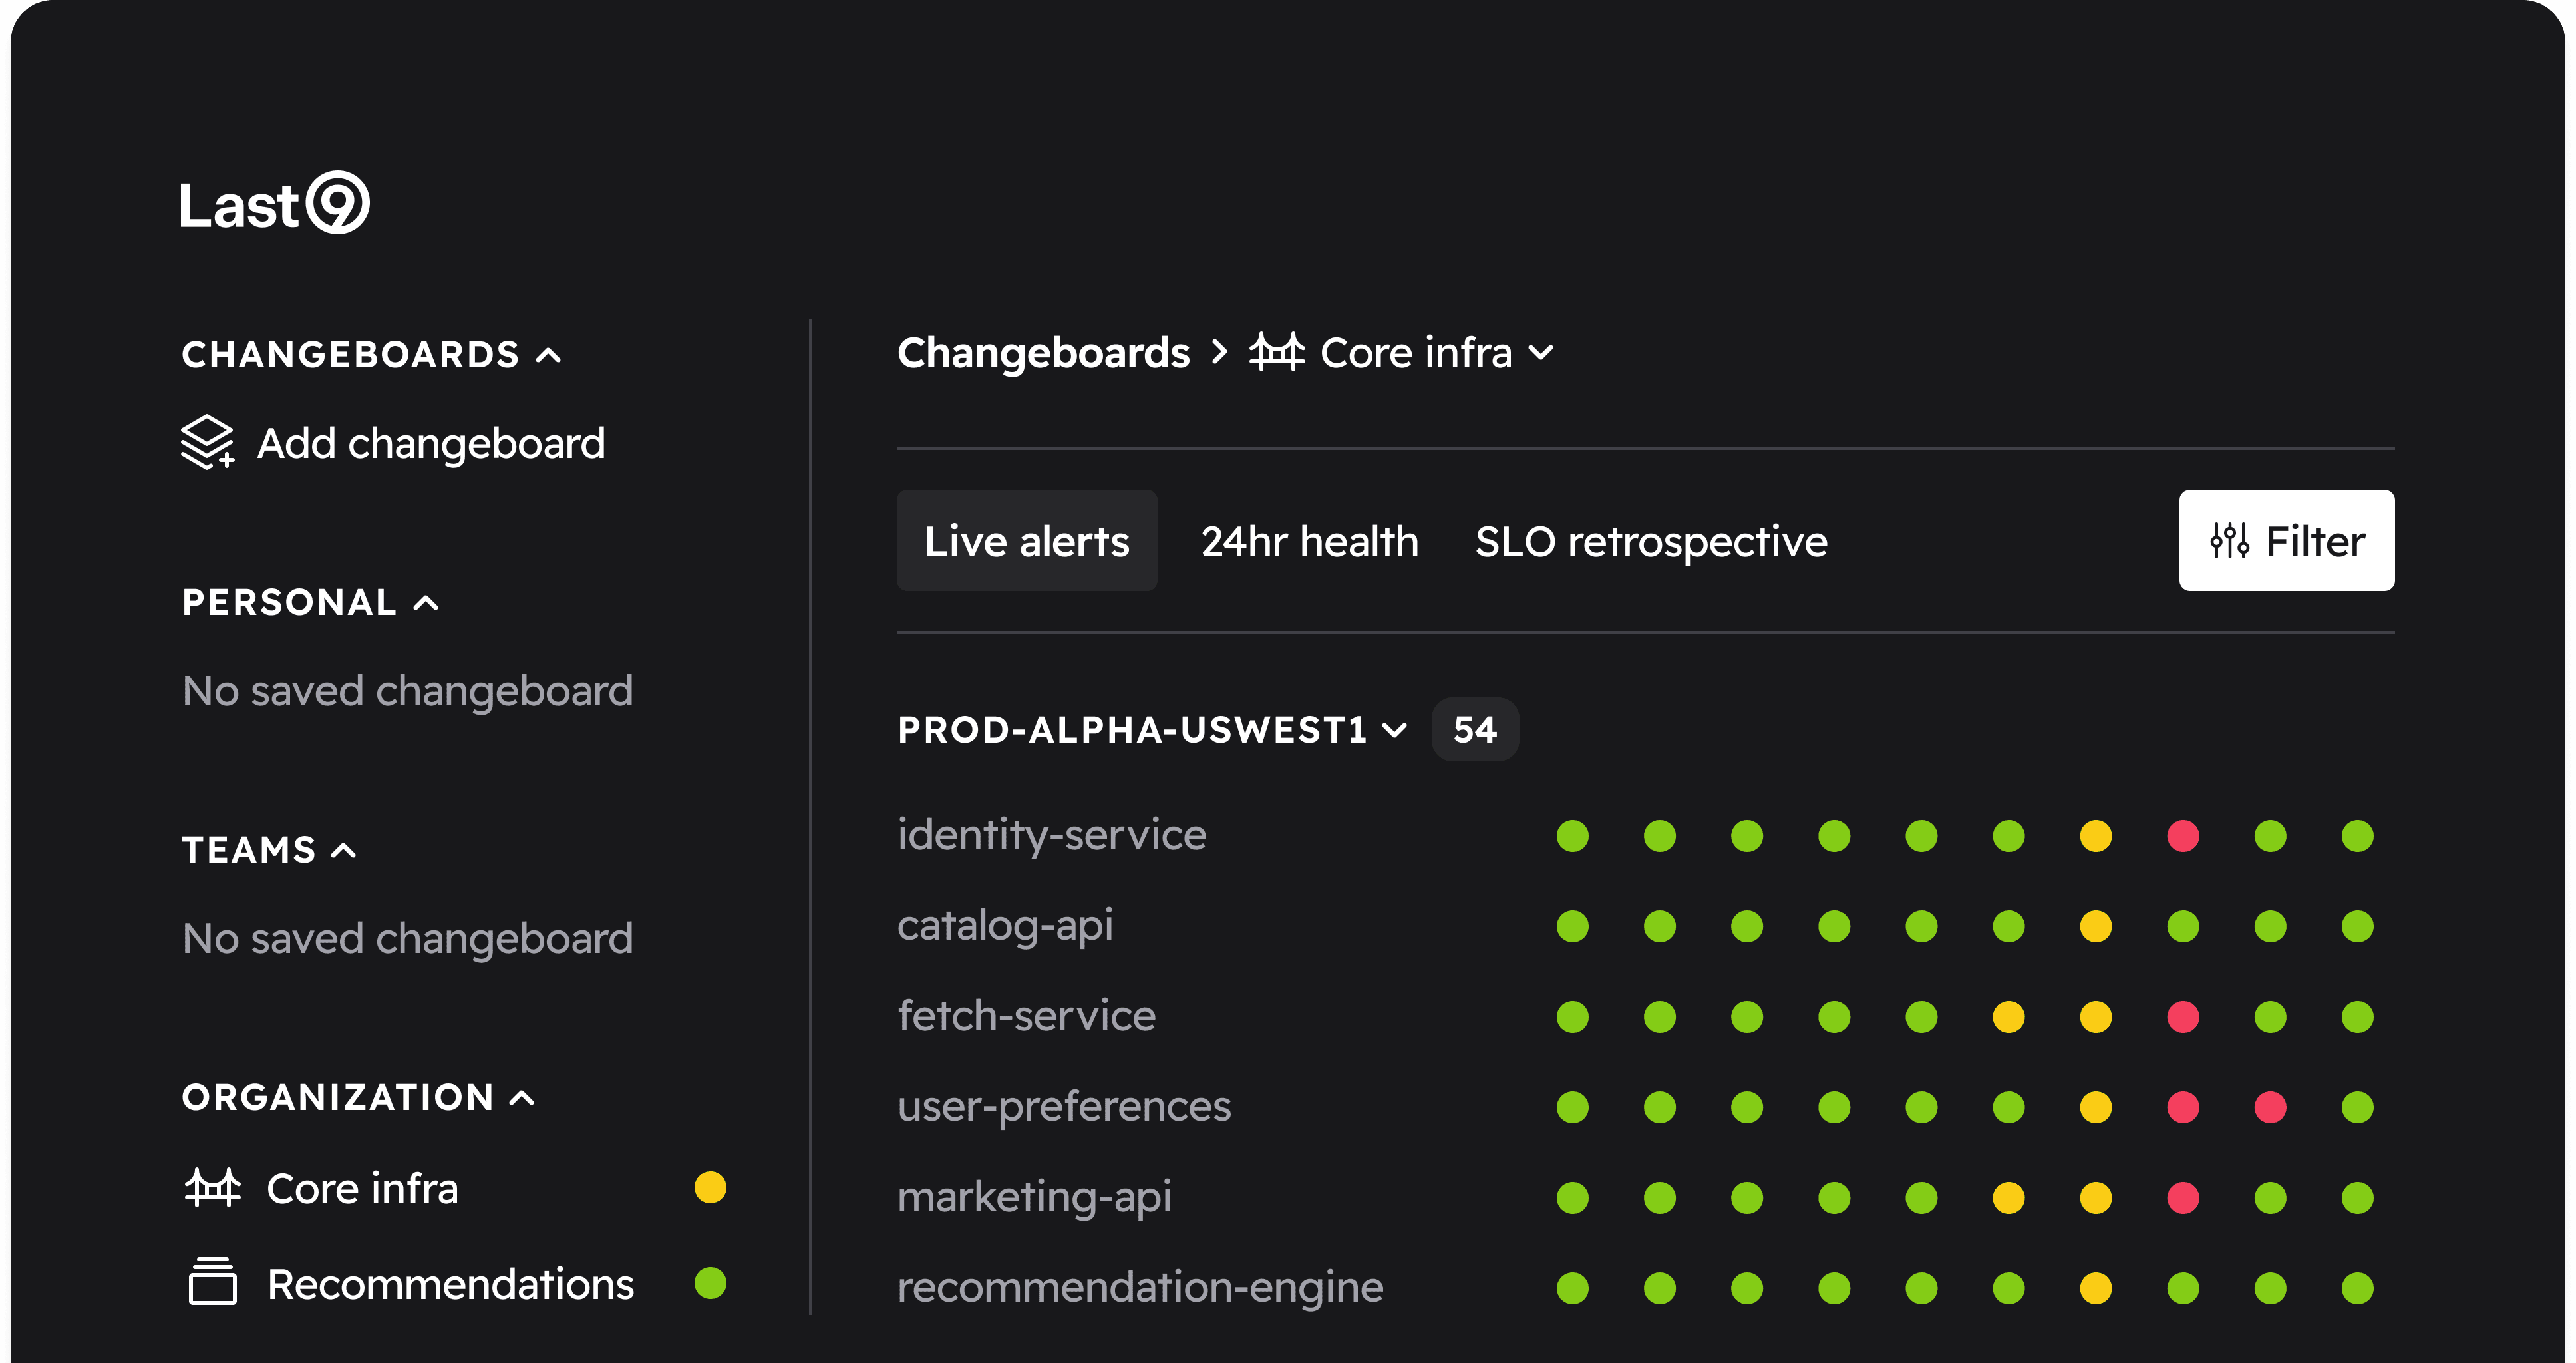The image size is (2576, 1363).
Task: Click the Last9 logo
Action: click(x=274, y=204)
